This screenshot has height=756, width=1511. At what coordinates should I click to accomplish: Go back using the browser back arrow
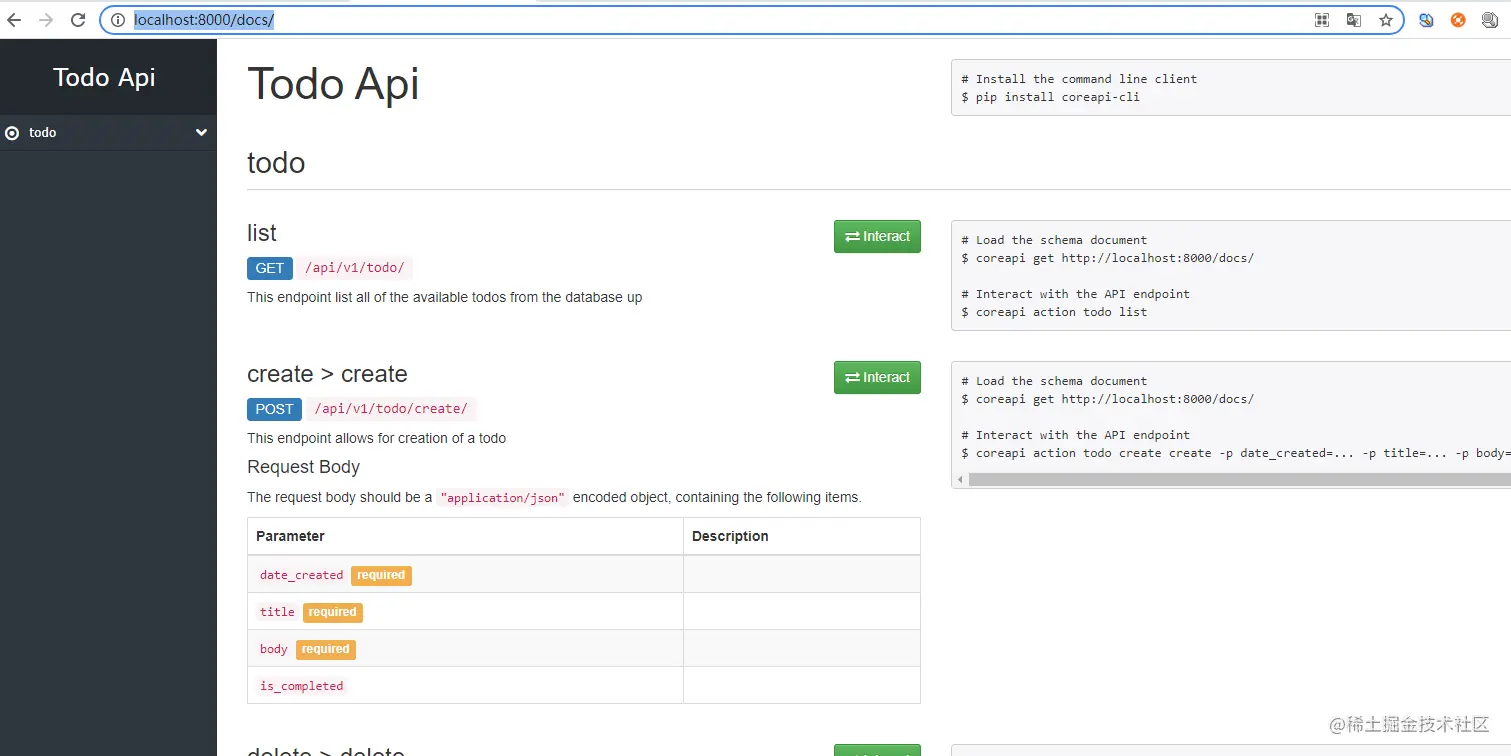point(14,20)
